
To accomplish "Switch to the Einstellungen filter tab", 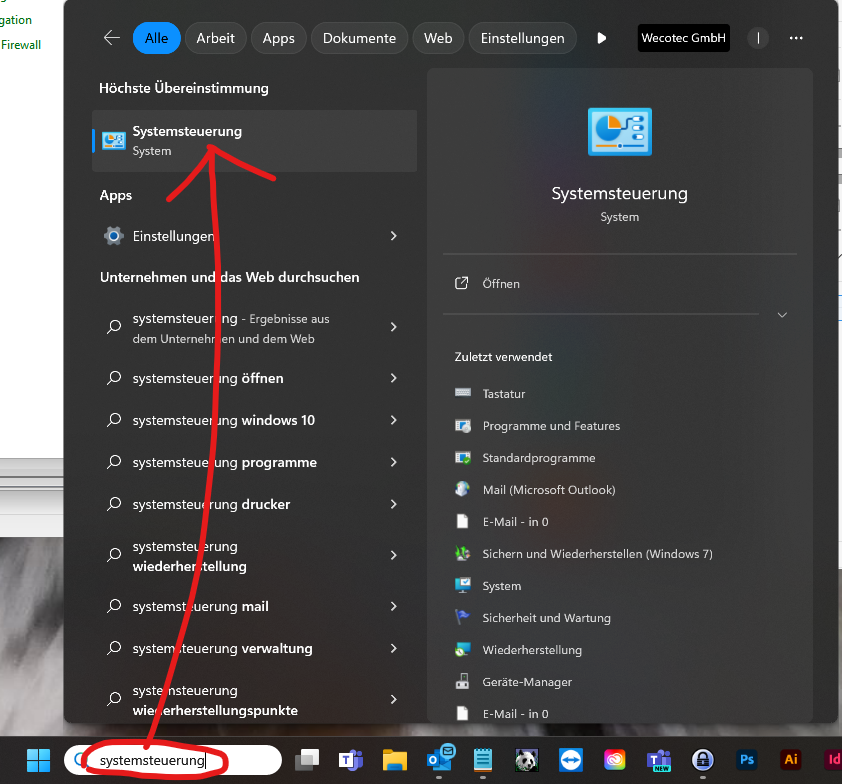I will [x=522, y=38].
